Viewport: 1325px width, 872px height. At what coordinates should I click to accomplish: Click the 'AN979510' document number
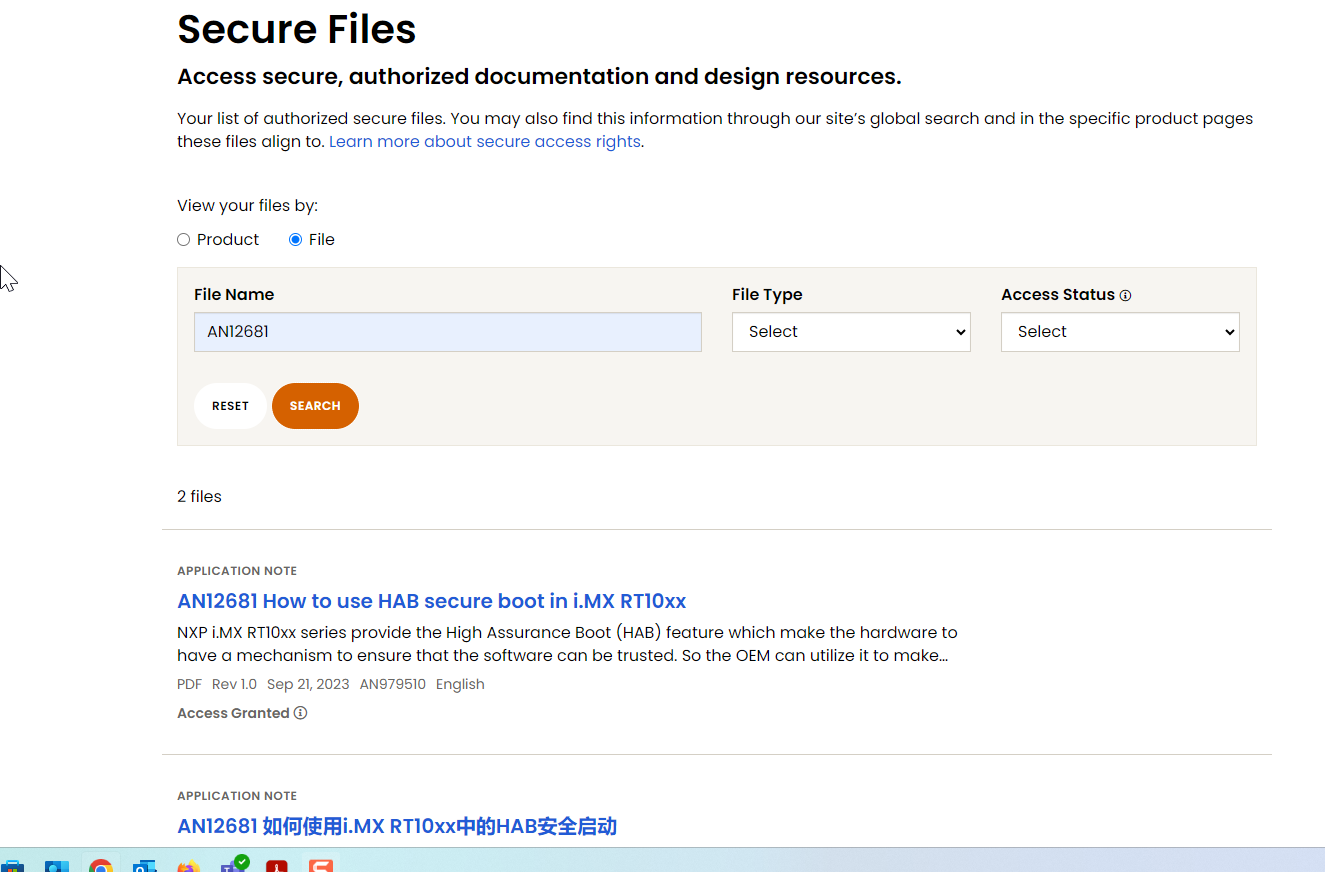coord(393,684)
